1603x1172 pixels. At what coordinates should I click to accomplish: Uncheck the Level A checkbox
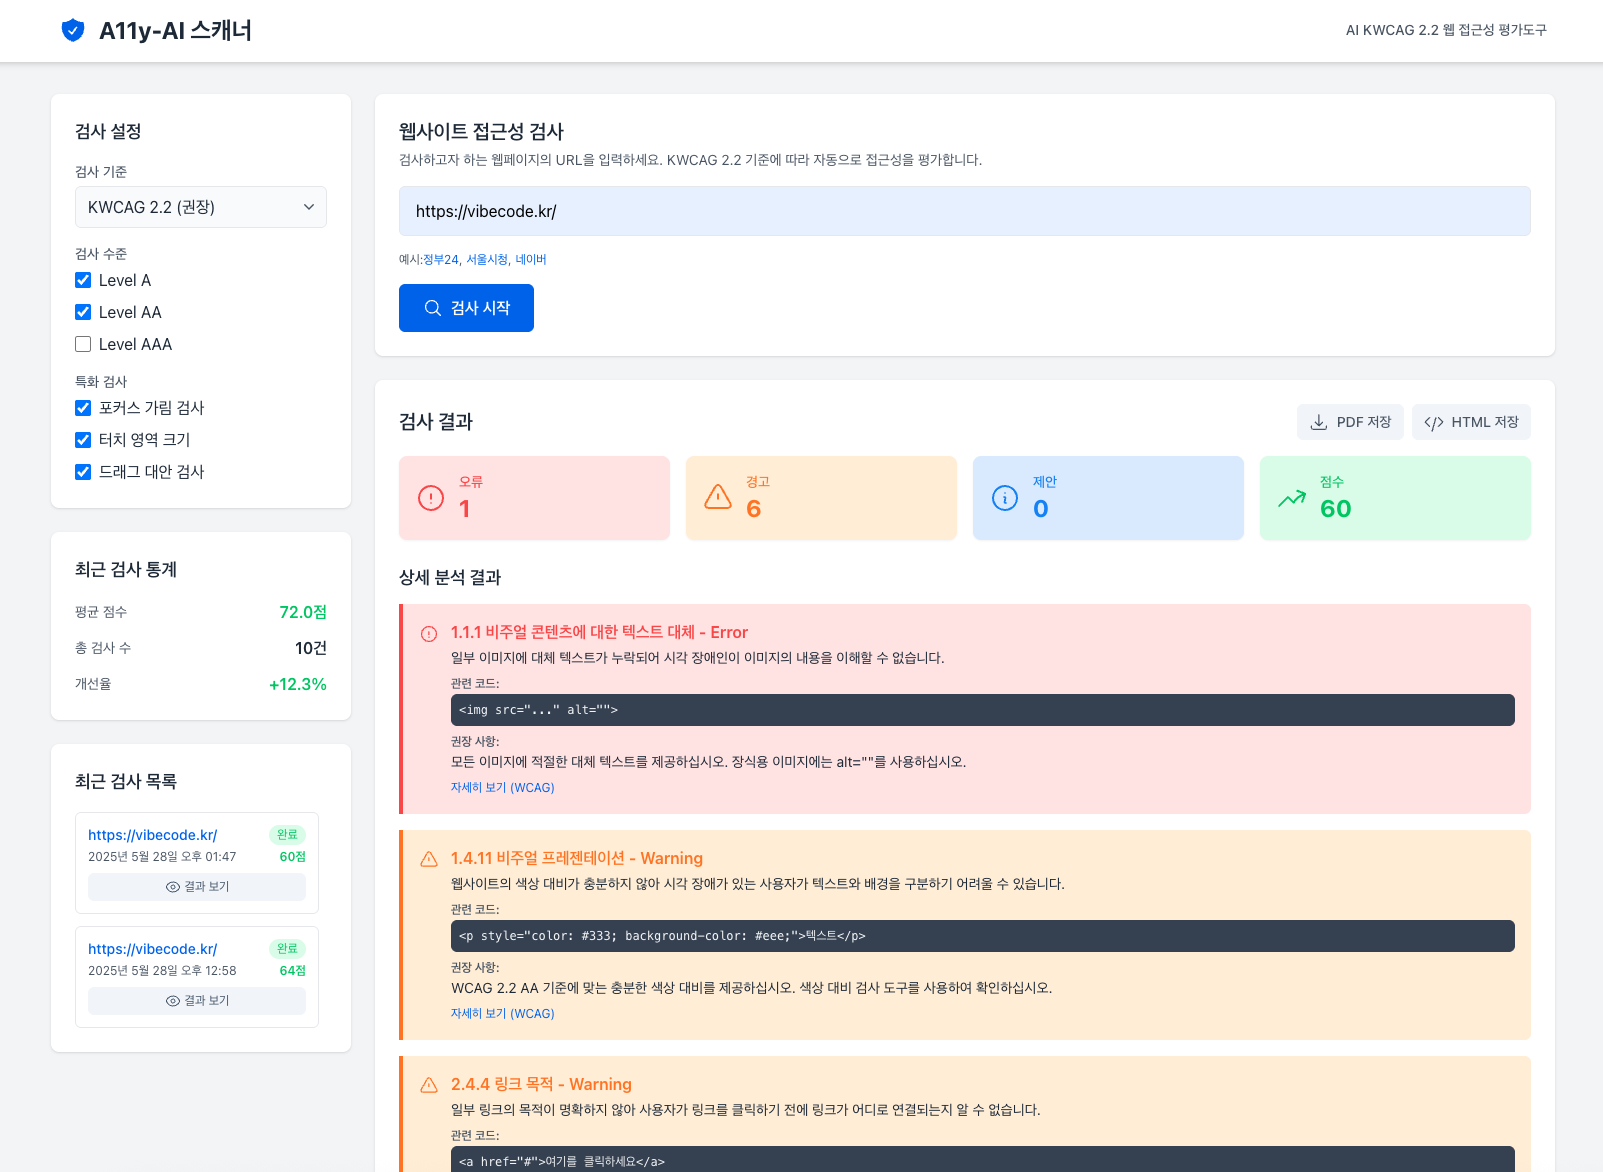(x=83, y=280)
